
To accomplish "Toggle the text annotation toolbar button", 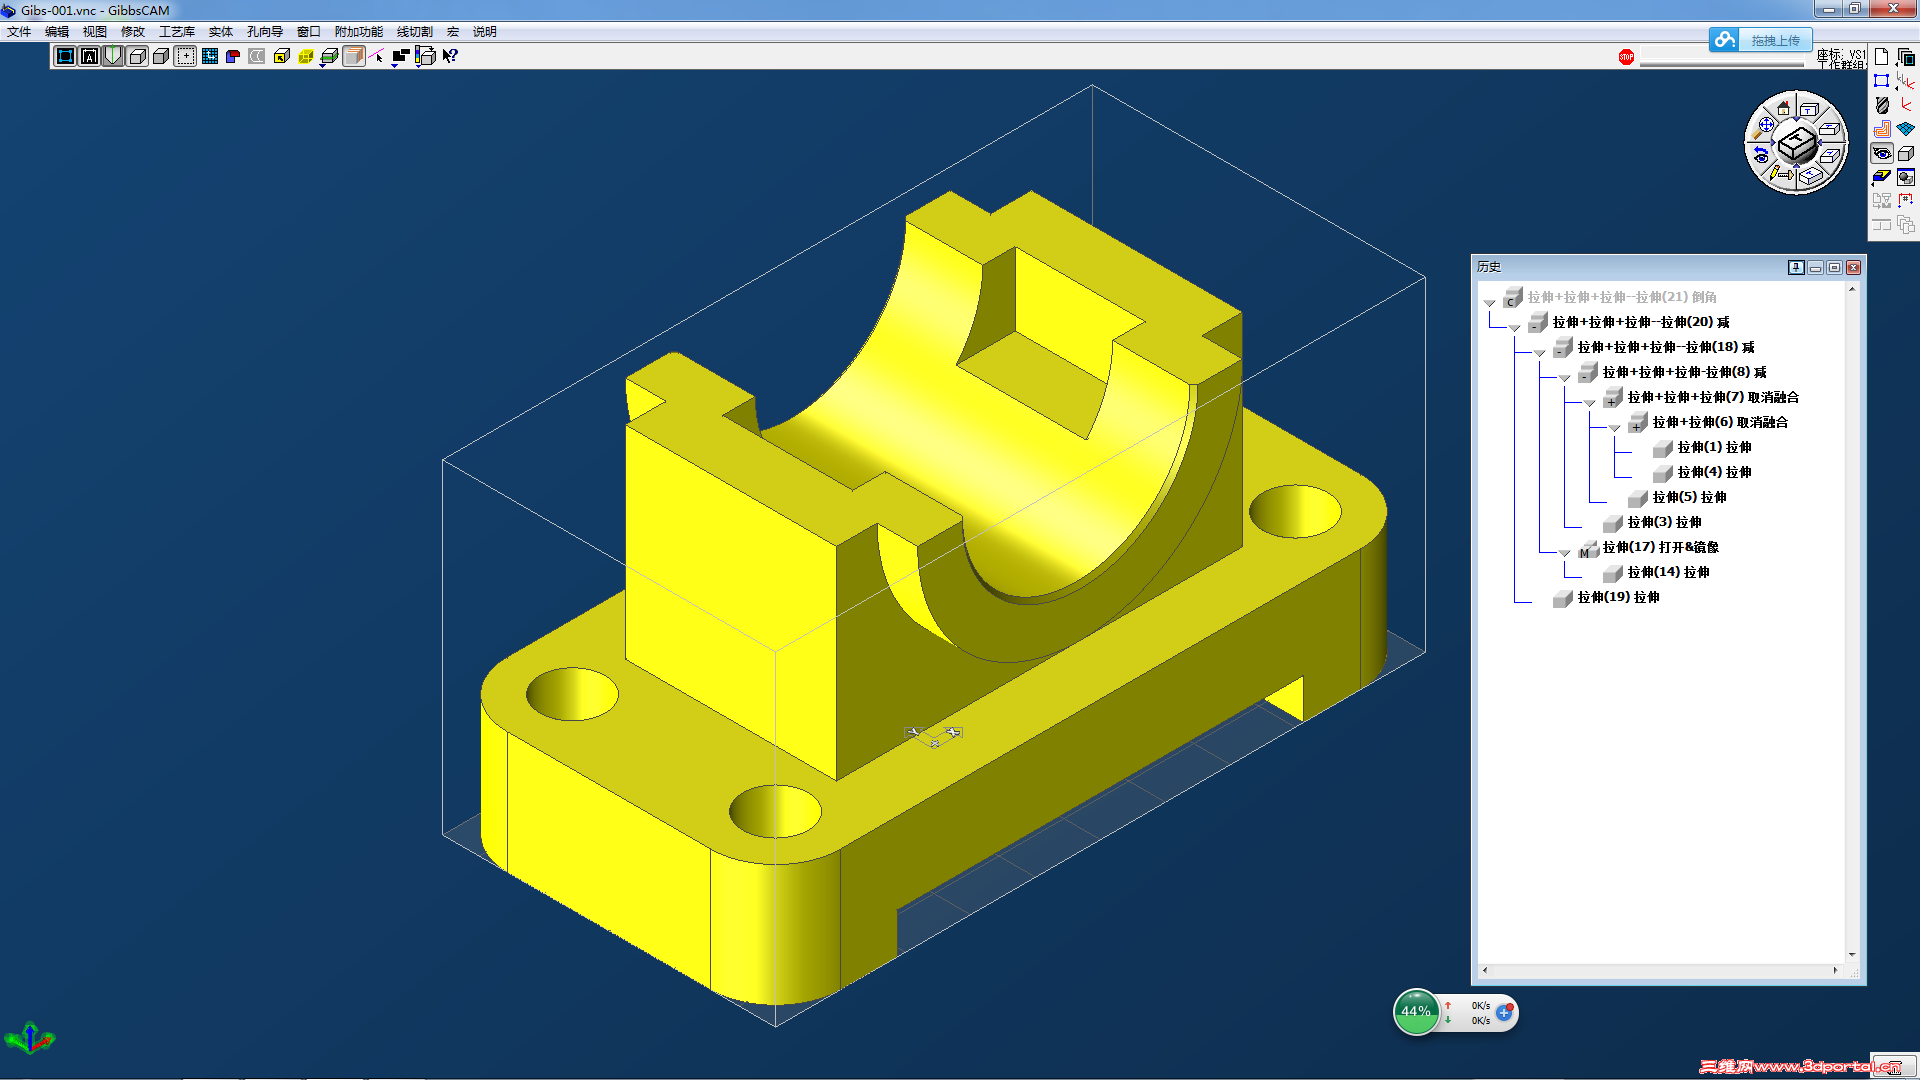I will (x=89, y=56).
